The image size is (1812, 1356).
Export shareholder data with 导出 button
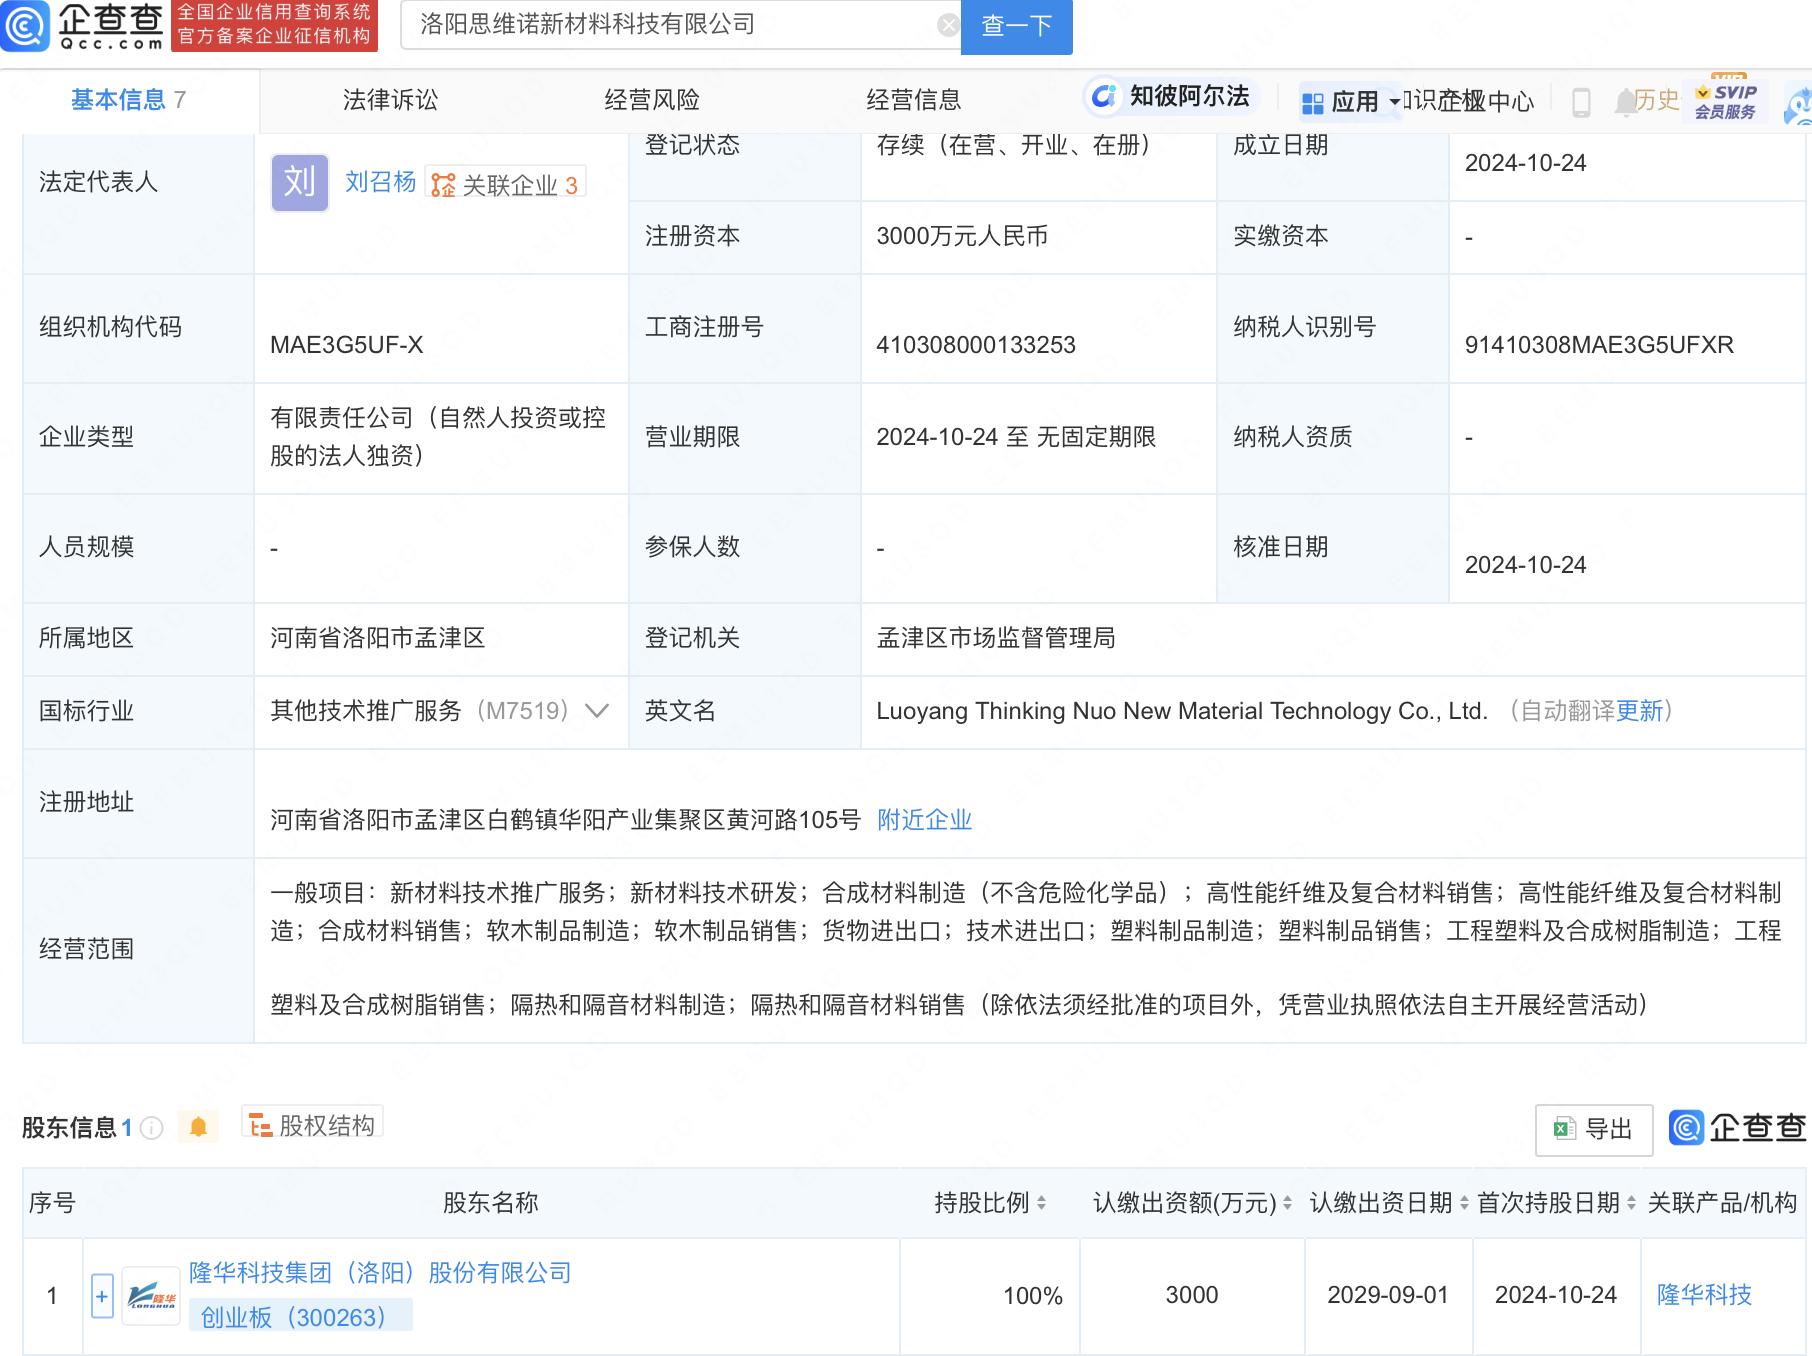tap(1593, 1129)
